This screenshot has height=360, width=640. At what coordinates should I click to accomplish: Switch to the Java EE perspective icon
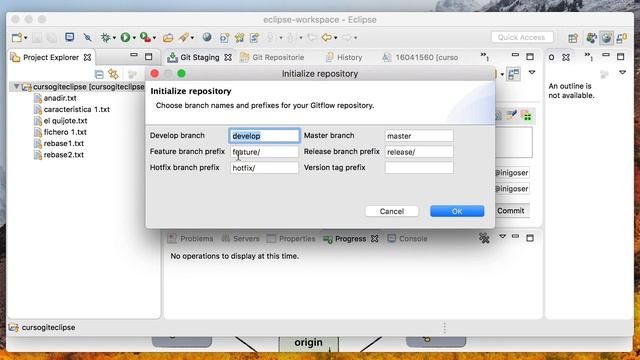[x=591, y=38]
